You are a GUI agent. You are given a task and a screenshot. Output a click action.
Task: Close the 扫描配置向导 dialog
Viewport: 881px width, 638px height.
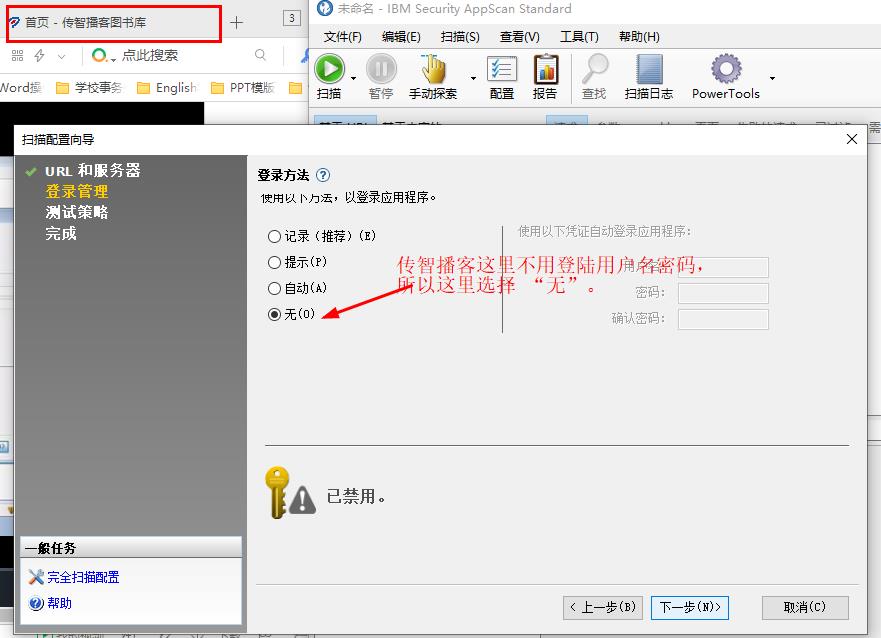tap(852, 139)
